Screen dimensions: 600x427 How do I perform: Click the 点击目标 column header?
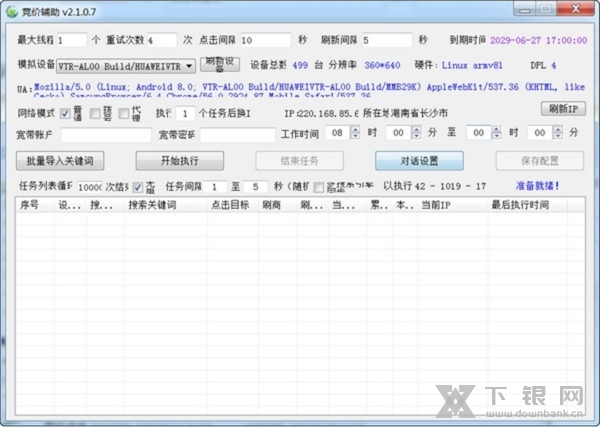[x=233, y=205]
